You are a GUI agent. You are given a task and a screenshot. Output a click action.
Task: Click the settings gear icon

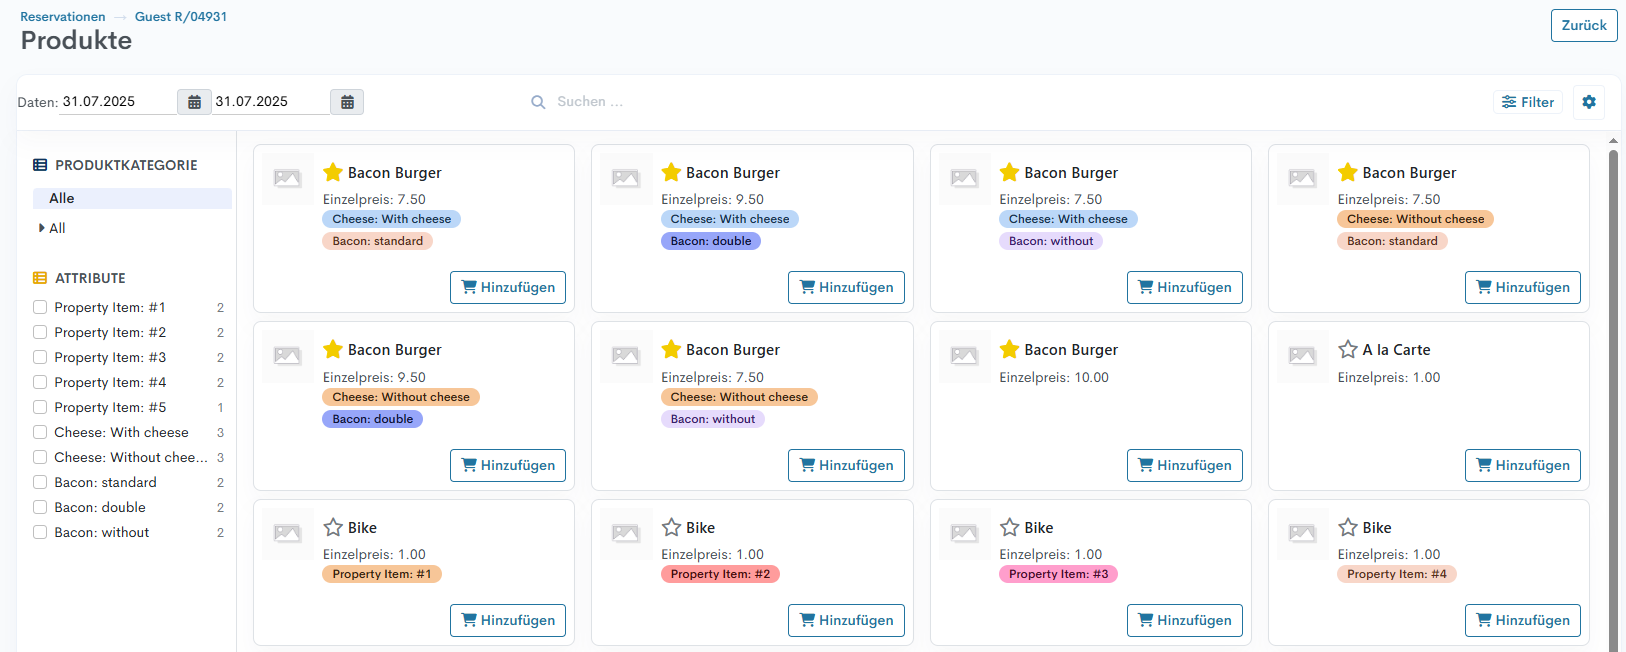pos(1589,102)
